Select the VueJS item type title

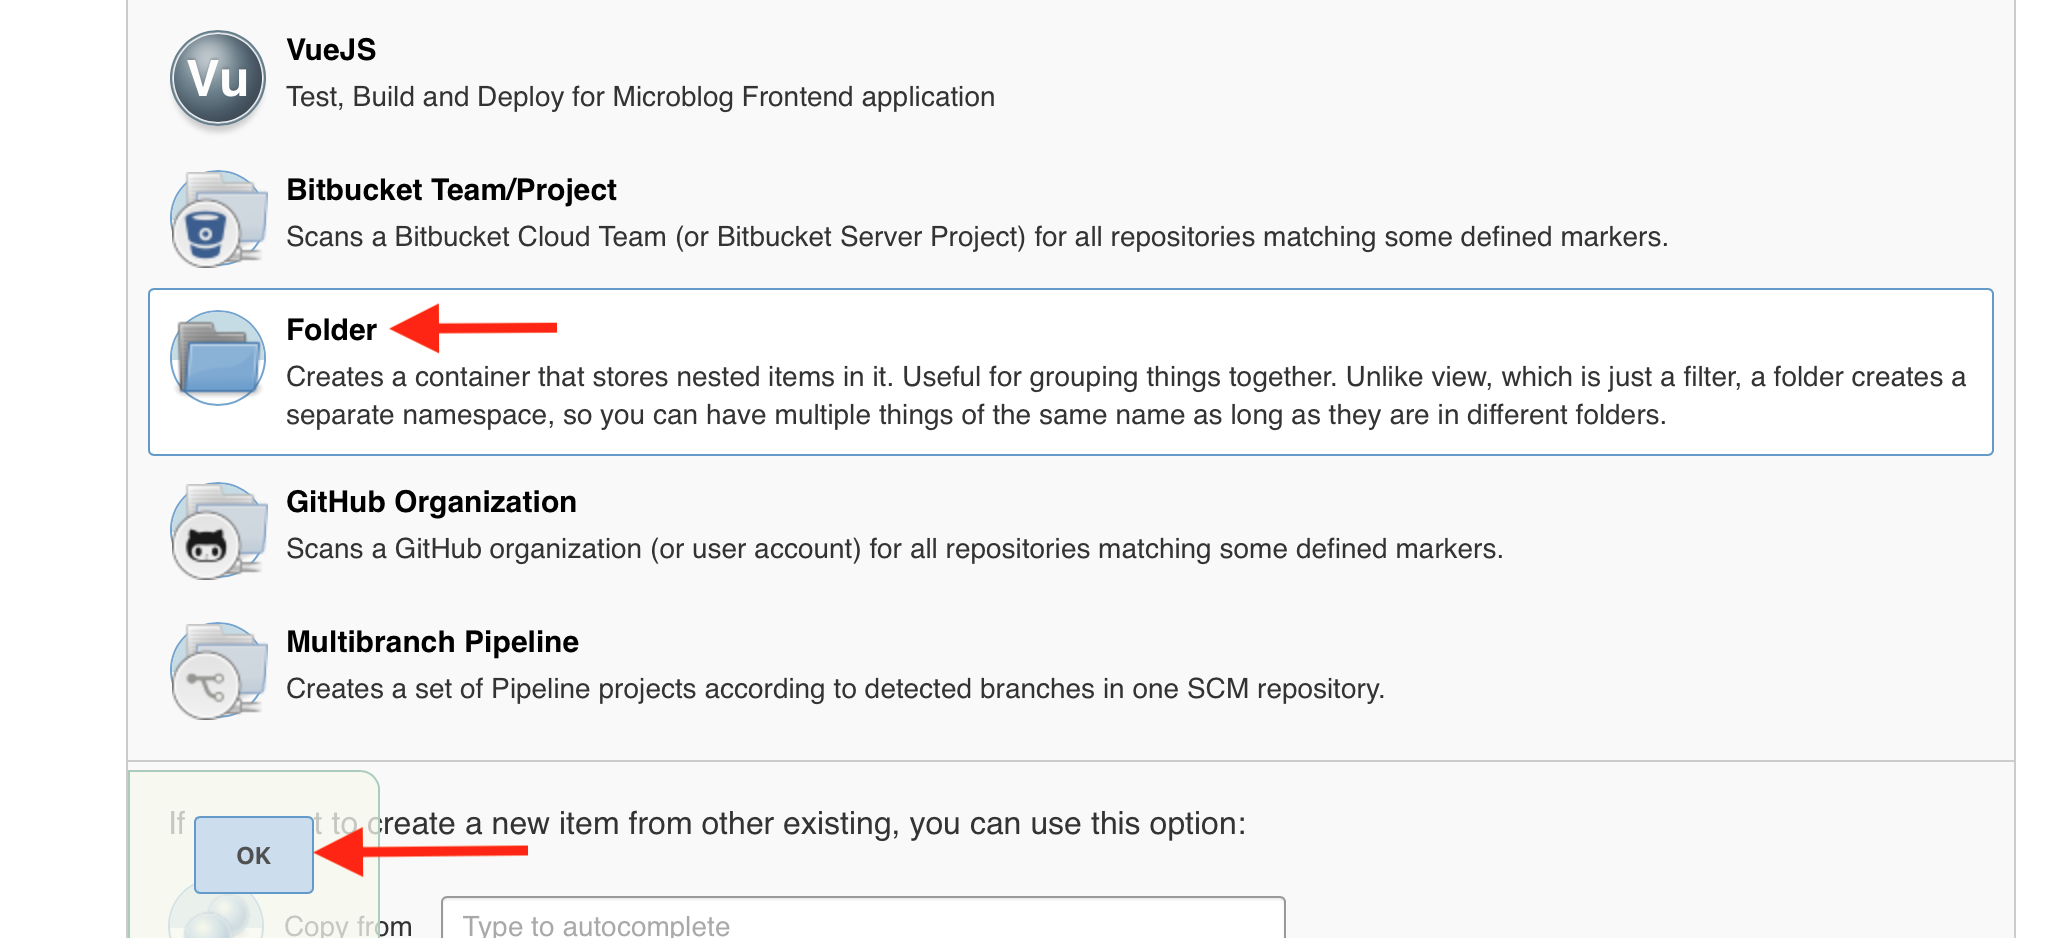331,49
